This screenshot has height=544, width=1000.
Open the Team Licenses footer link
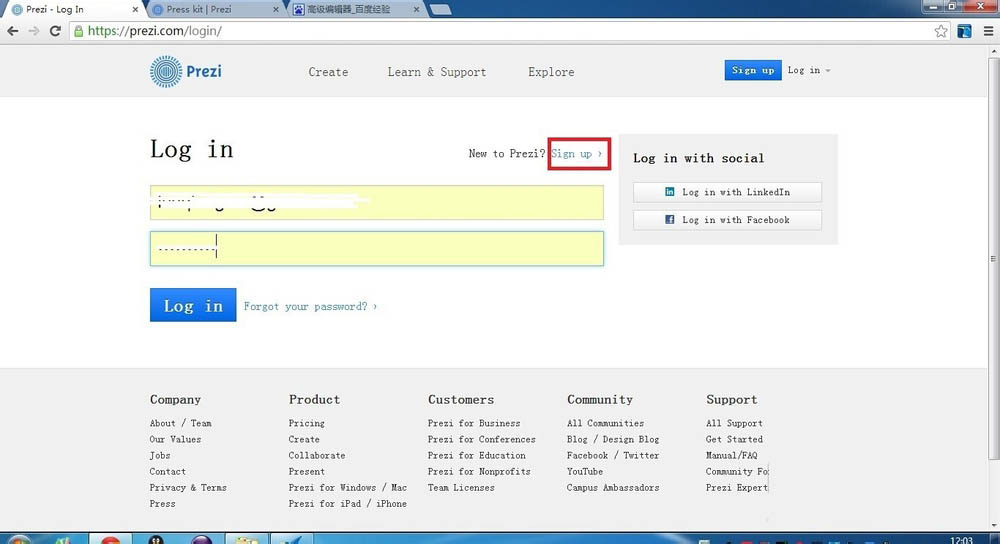point(461,487)
